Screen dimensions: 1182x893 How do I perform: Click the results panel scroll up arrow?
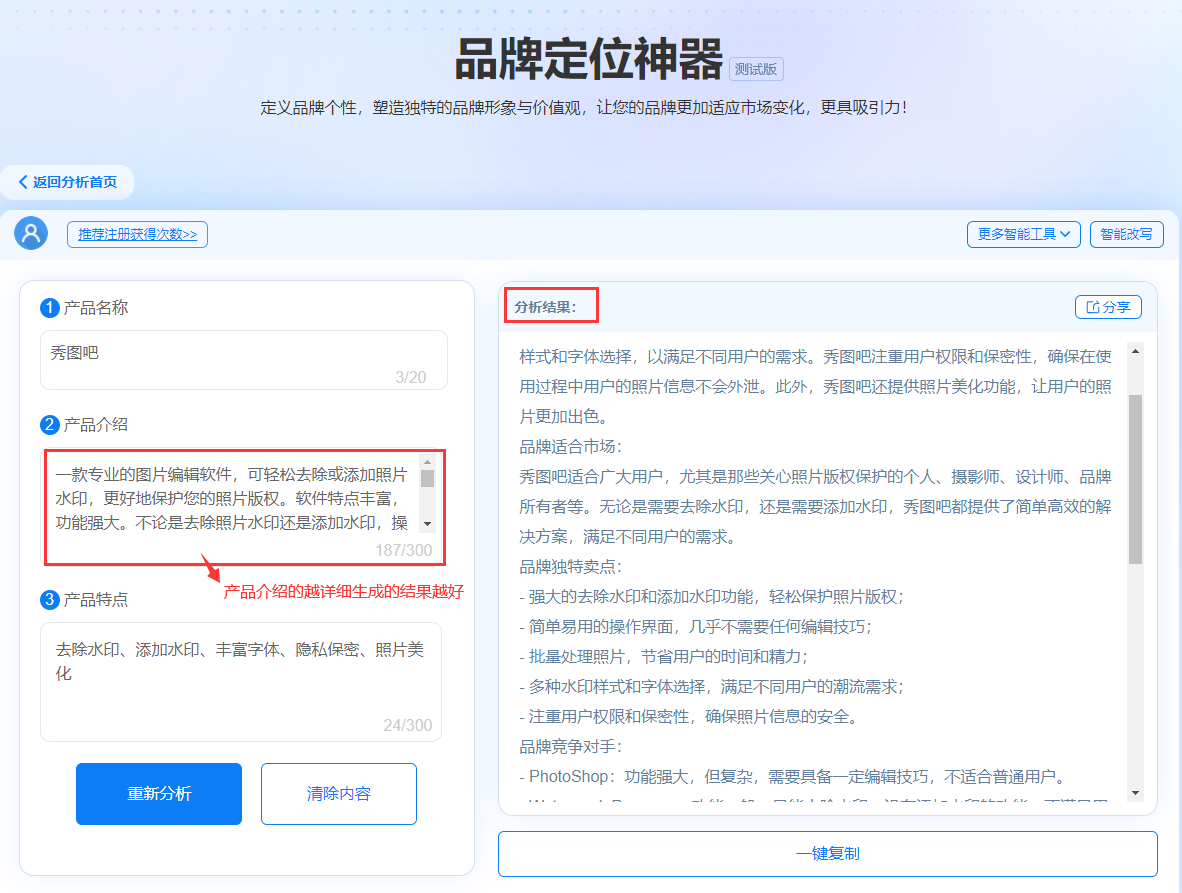pyautogui.click(x=1135, y=352)
